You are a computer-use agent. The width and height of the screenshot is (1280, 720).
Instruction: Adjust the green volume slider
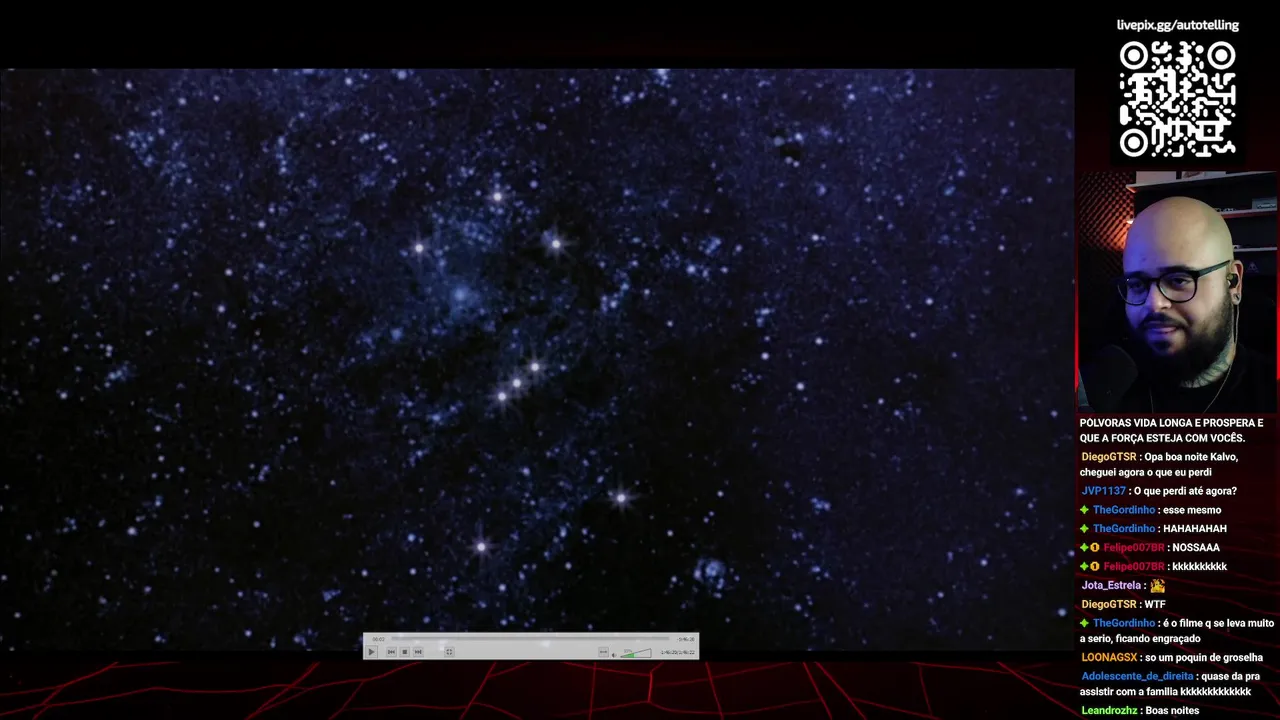pyautogui.click(x=636, y=653)
